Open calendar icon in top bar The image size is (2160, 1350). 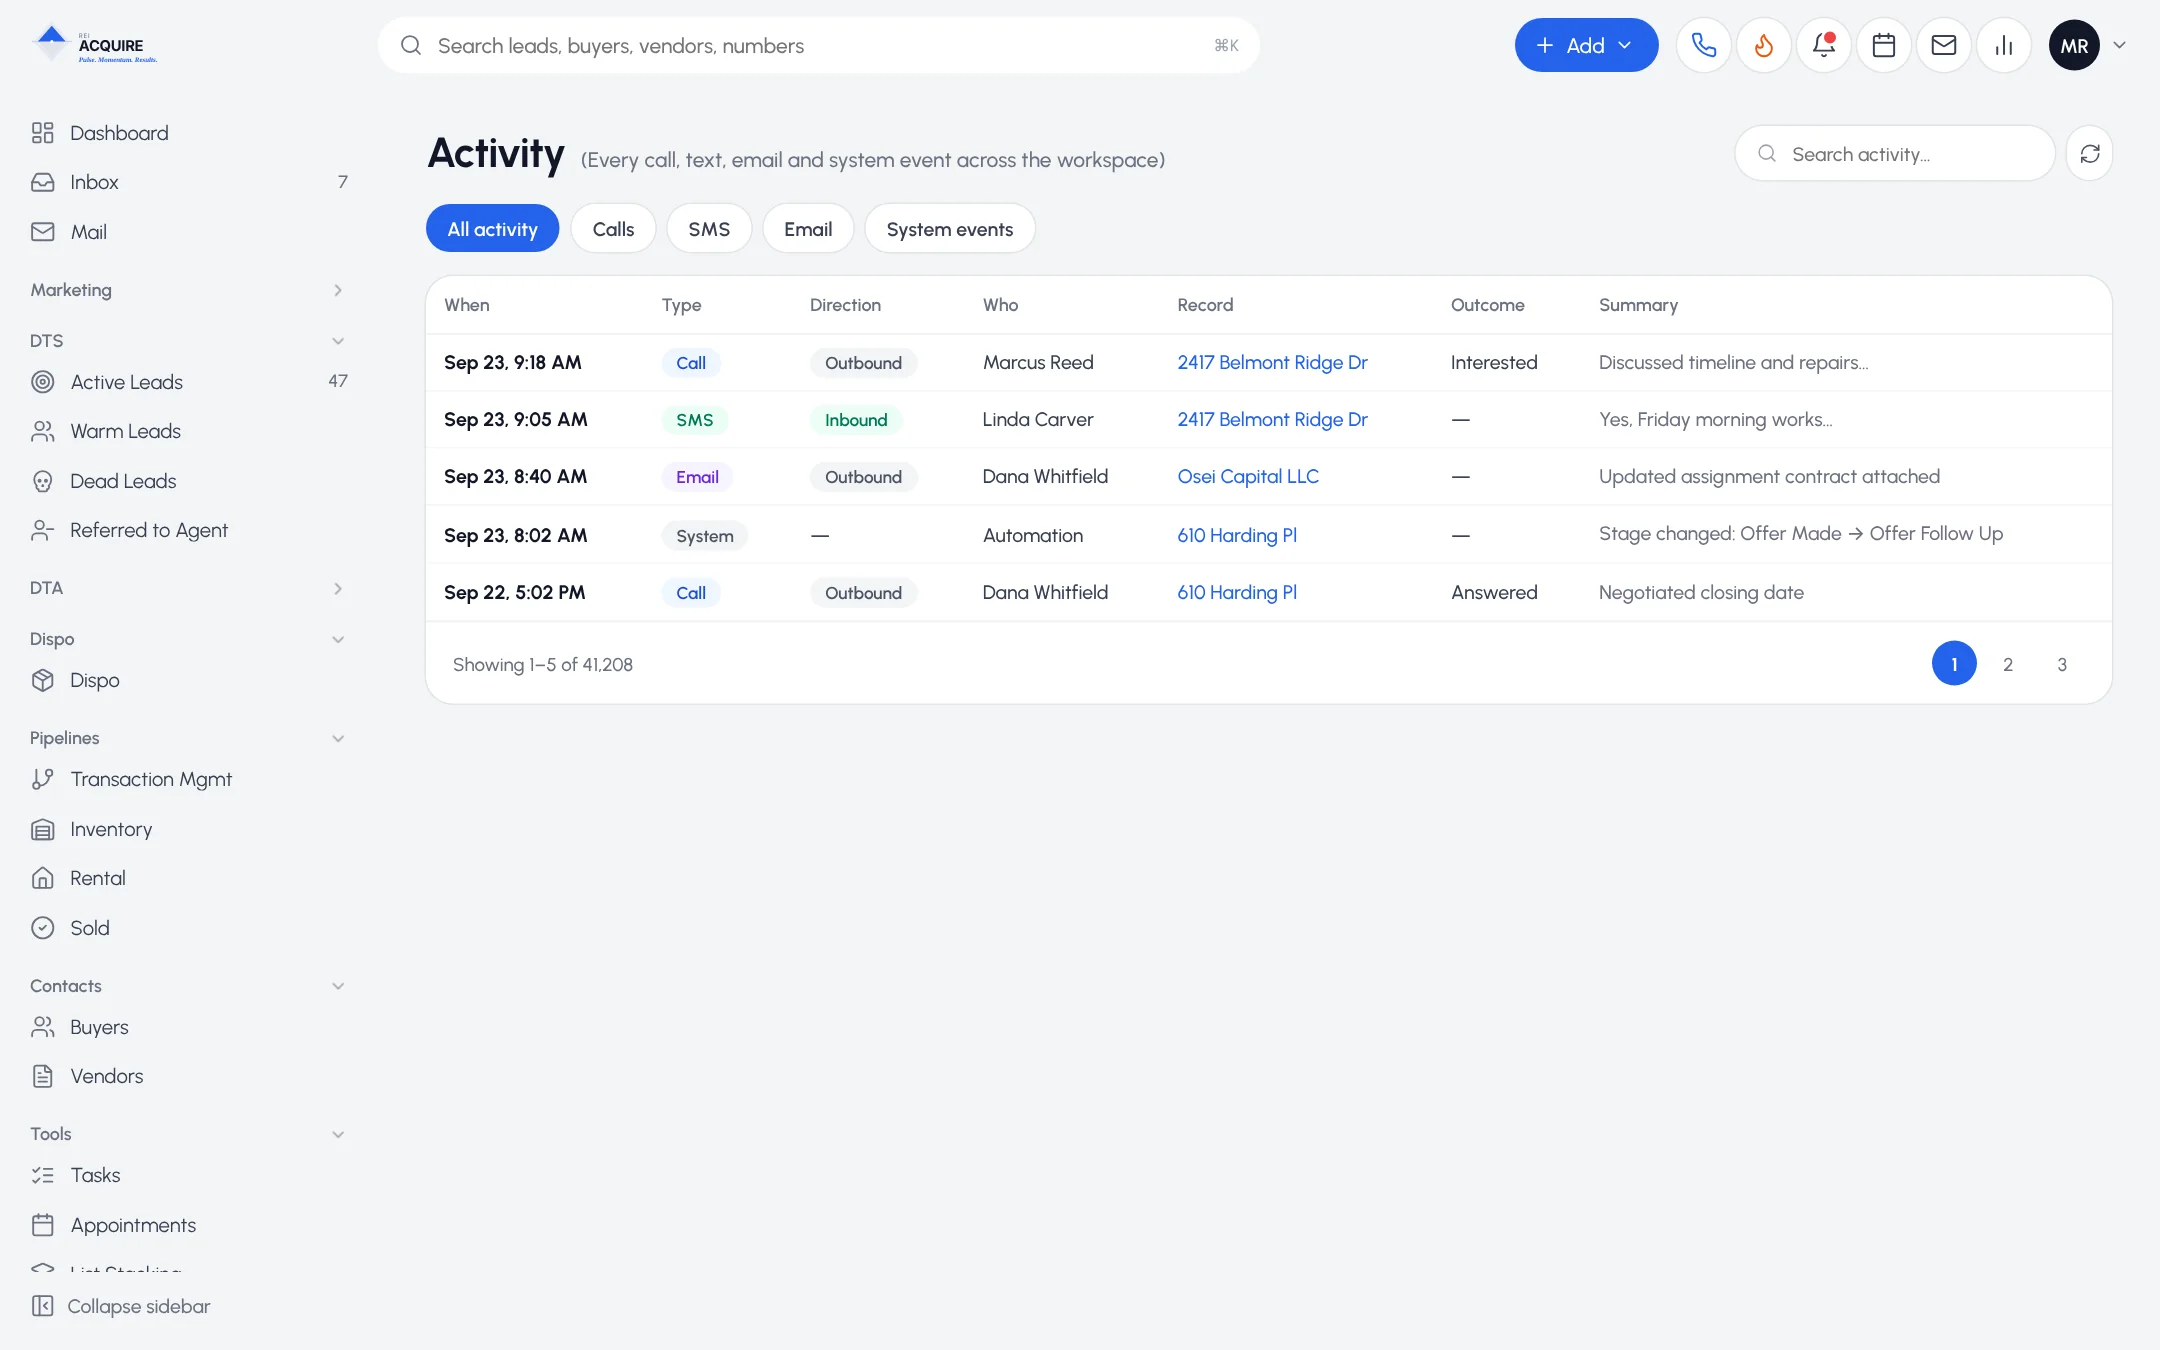coord(1883,45)
